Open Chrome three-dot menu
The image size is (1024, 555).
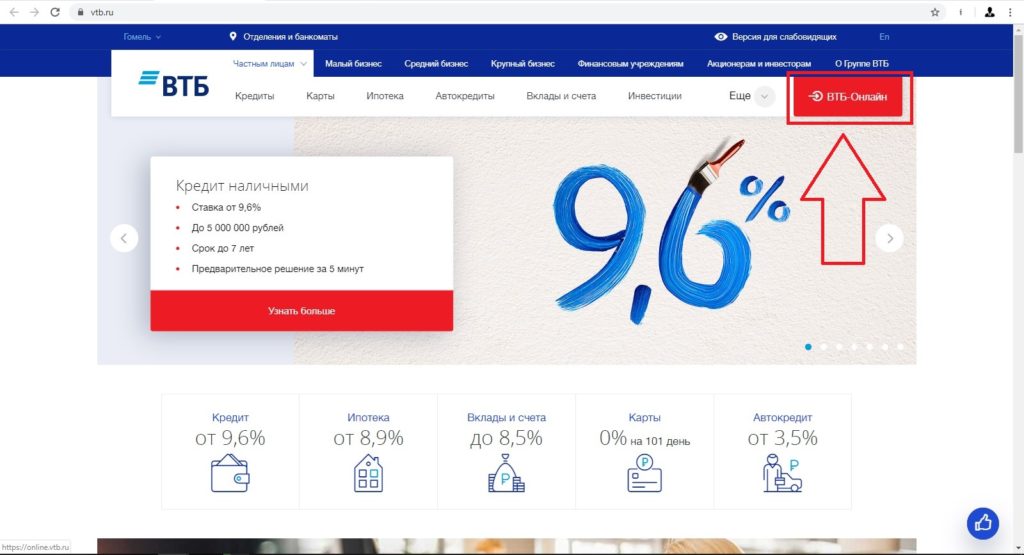click(1010, 12)
